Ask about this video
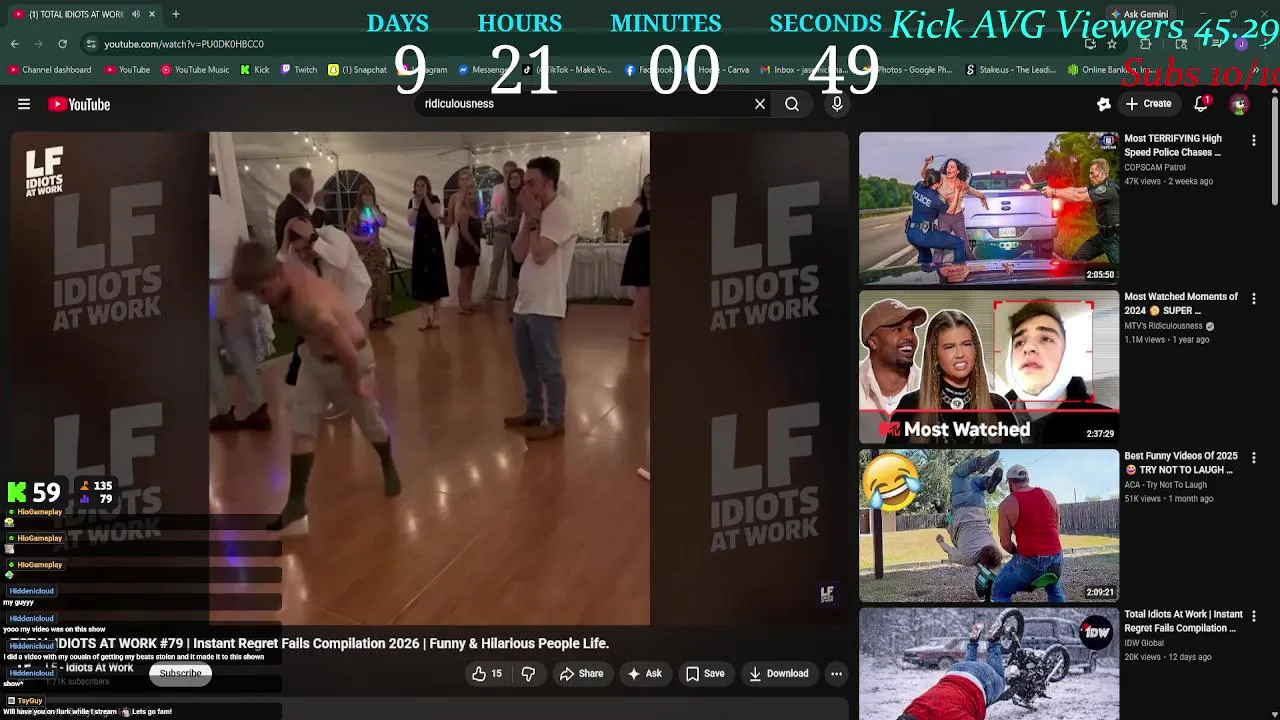Viewport: 1280px width, 720px height. 644,674
